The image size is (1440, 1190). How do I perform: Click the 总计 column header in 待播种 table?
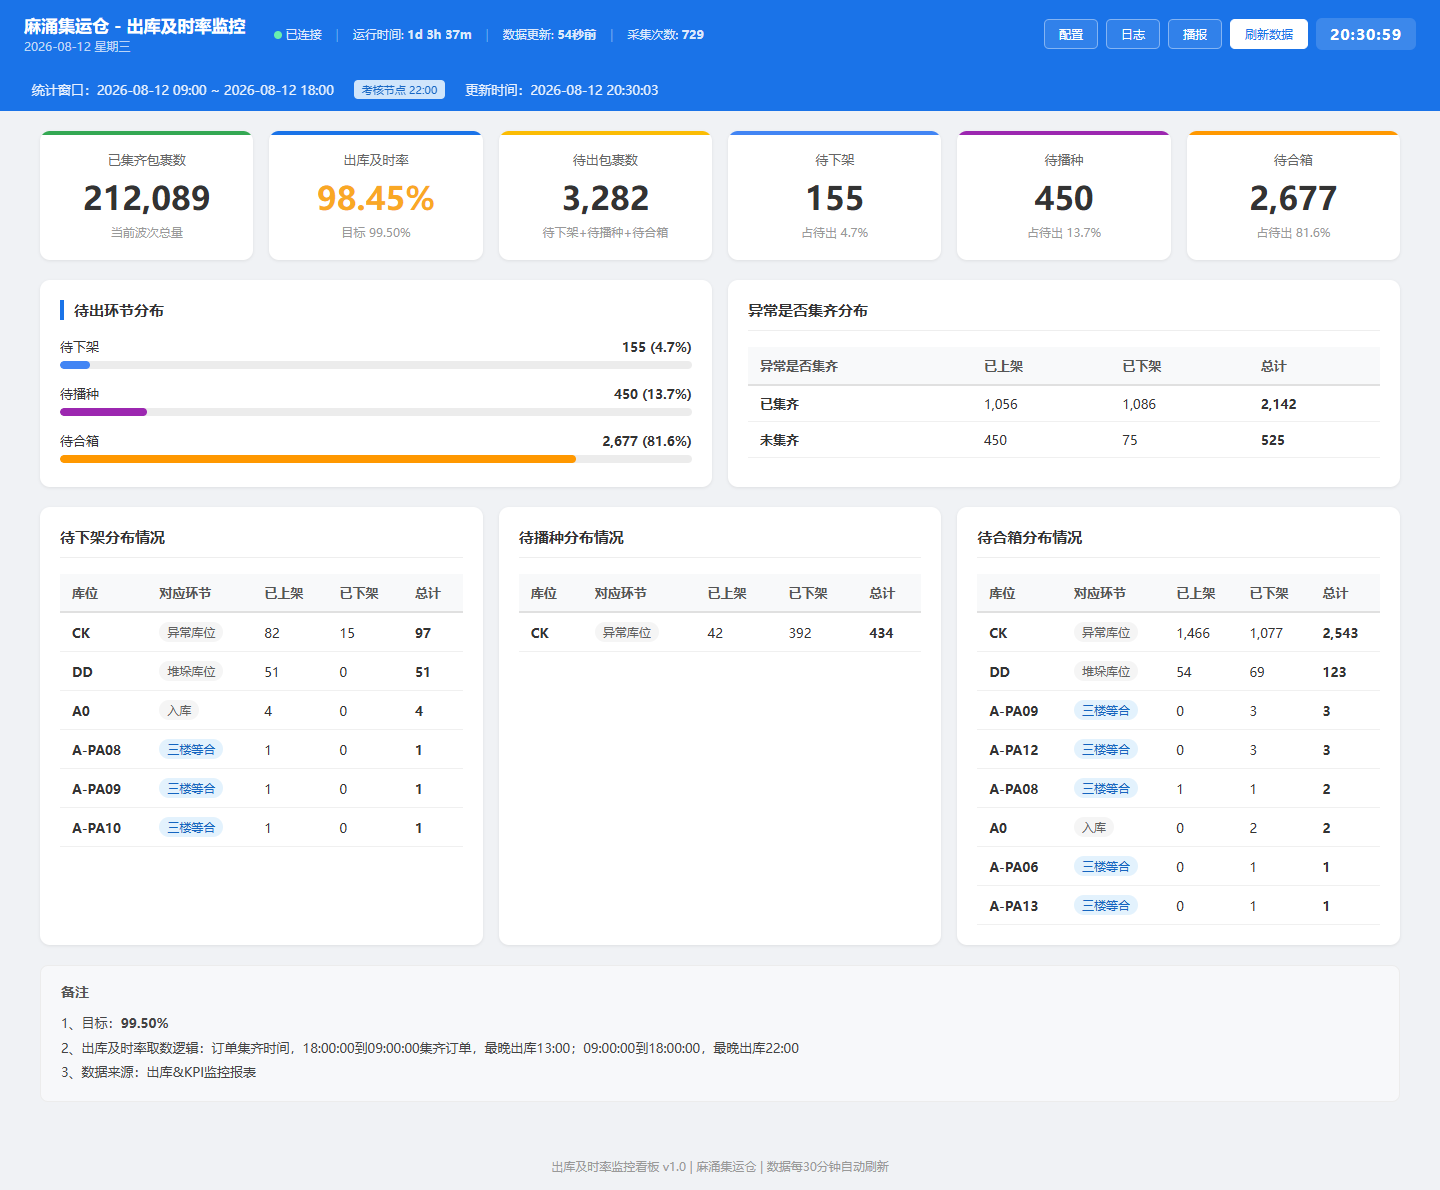(x=882, y=593)
